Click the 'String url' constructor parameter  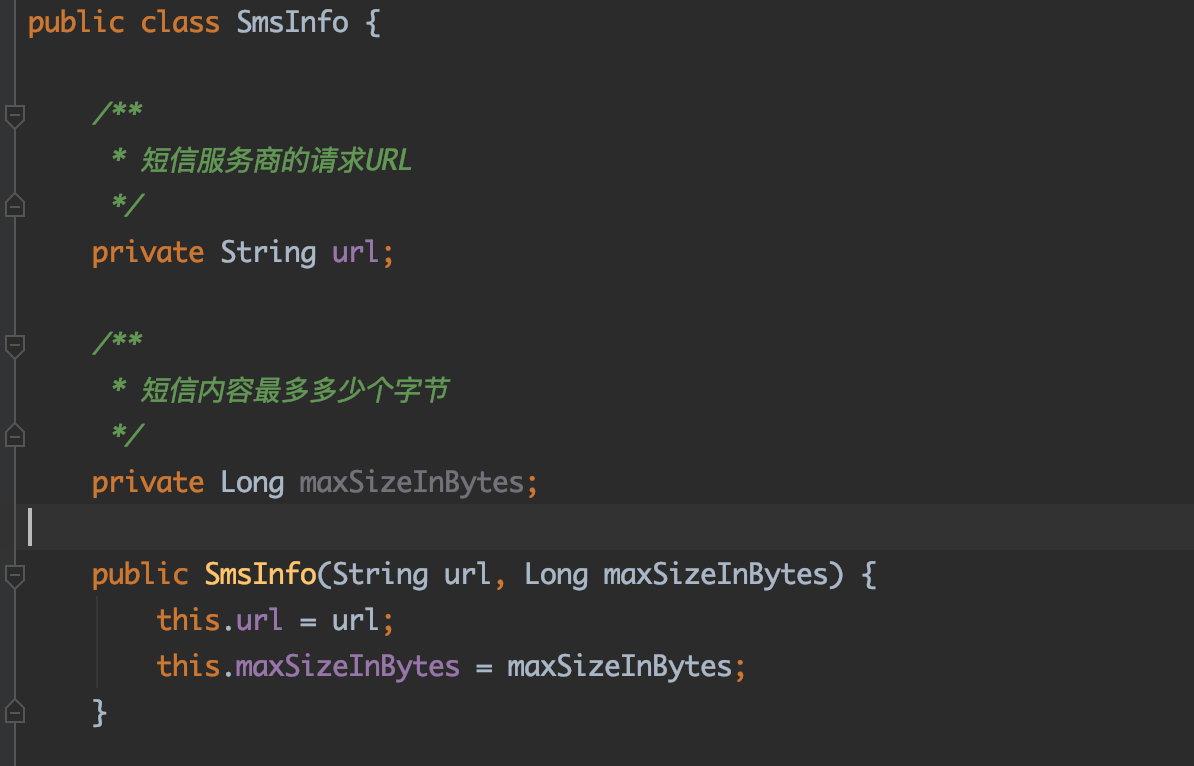410,574
